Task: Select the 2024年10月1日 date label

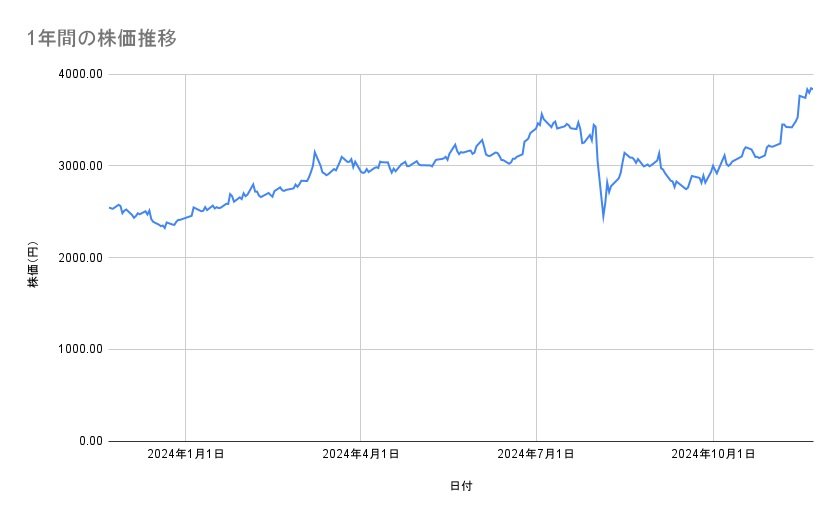Action: pos(713,454)
